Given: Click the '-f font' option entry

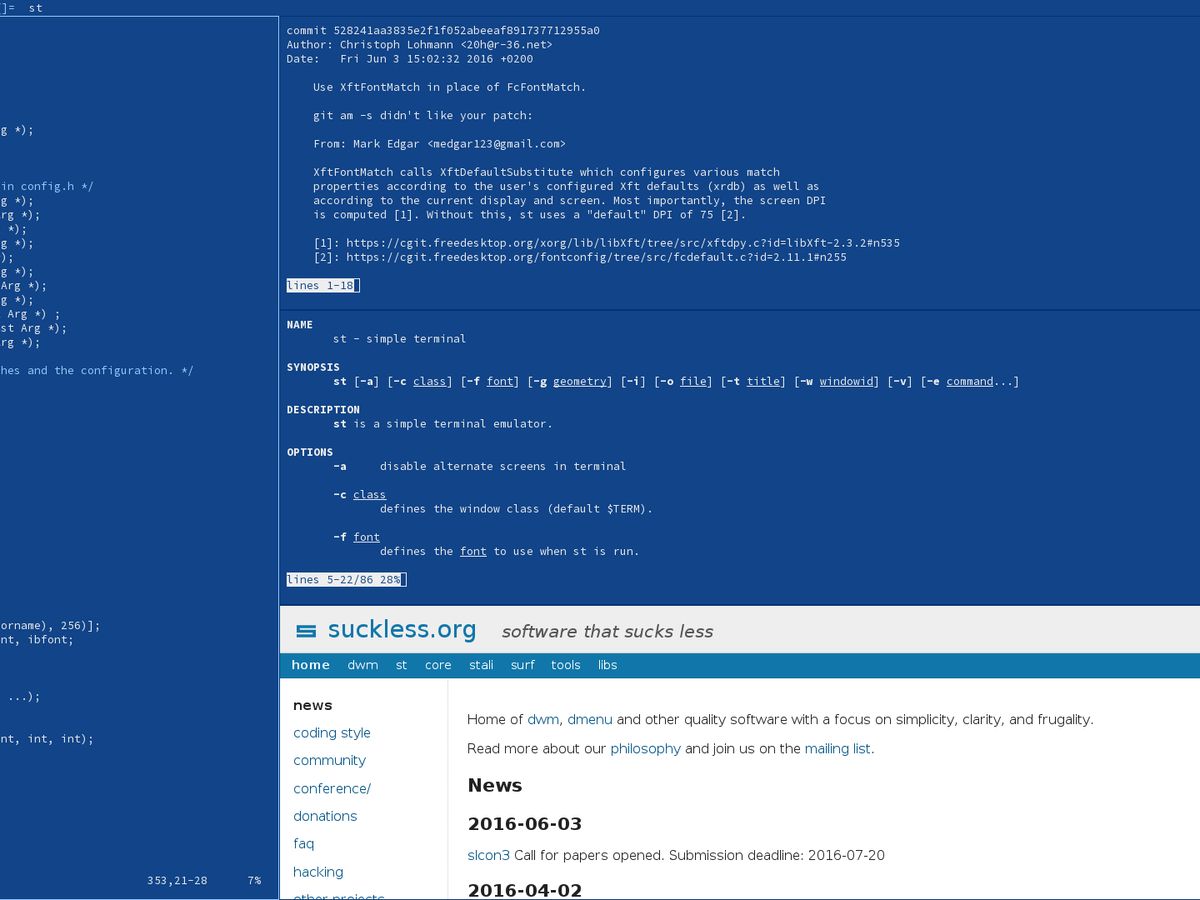Looking at the screenshot, I should point(357,537).
